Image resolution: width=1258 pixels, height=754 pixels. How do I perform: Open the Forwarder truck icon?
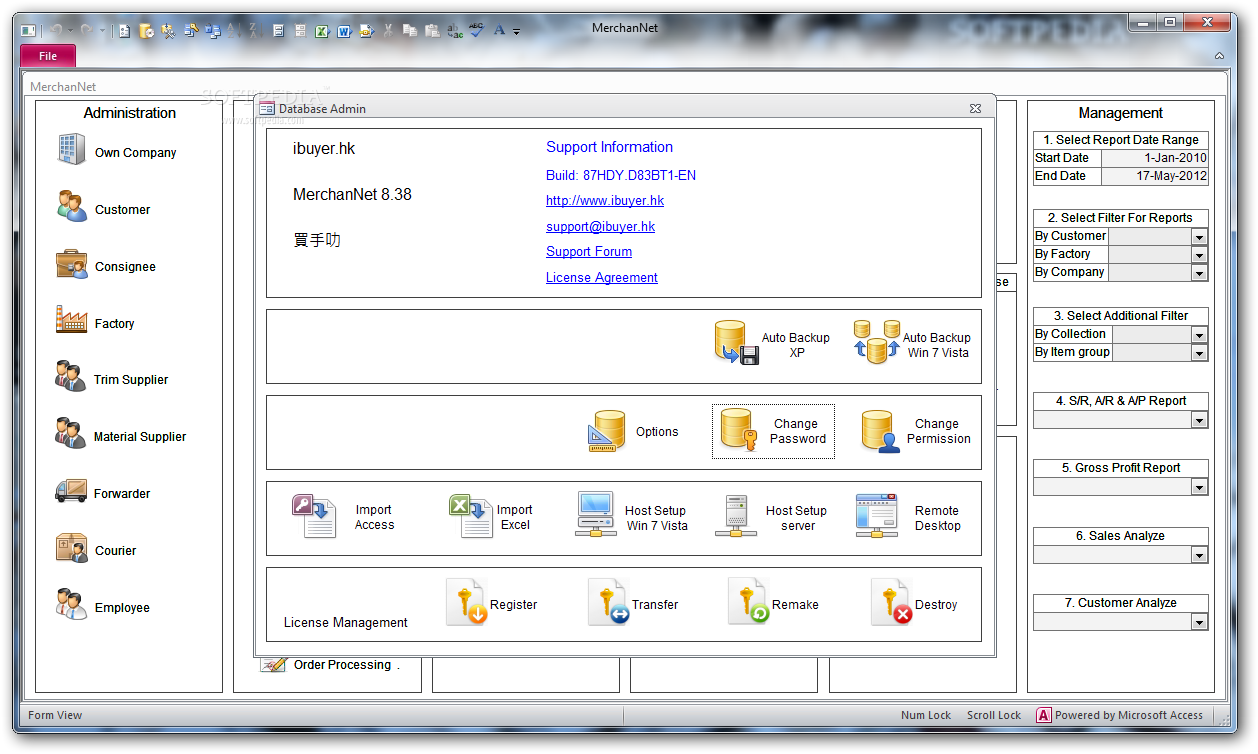(70, 491)
